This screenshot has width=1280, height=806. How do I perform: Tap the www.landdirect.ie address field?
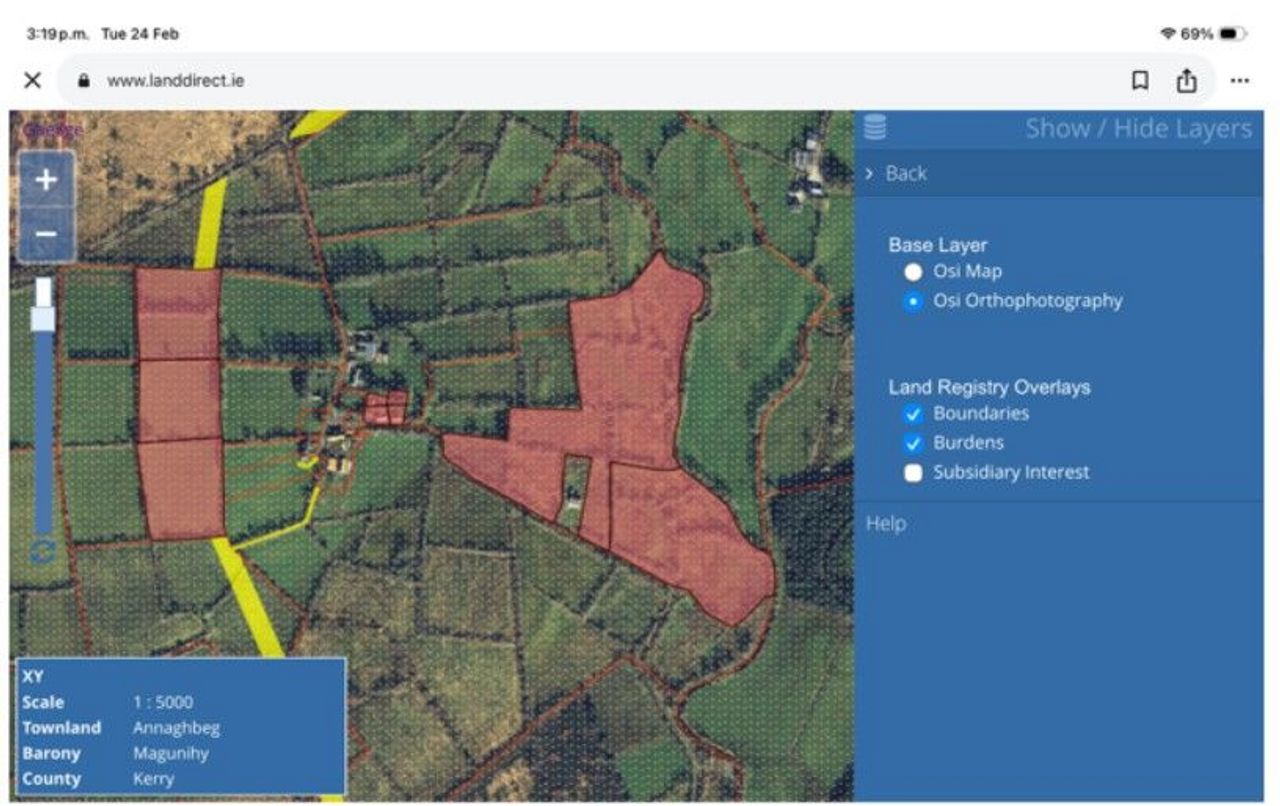pyautogui.click(x=176, y=81)
